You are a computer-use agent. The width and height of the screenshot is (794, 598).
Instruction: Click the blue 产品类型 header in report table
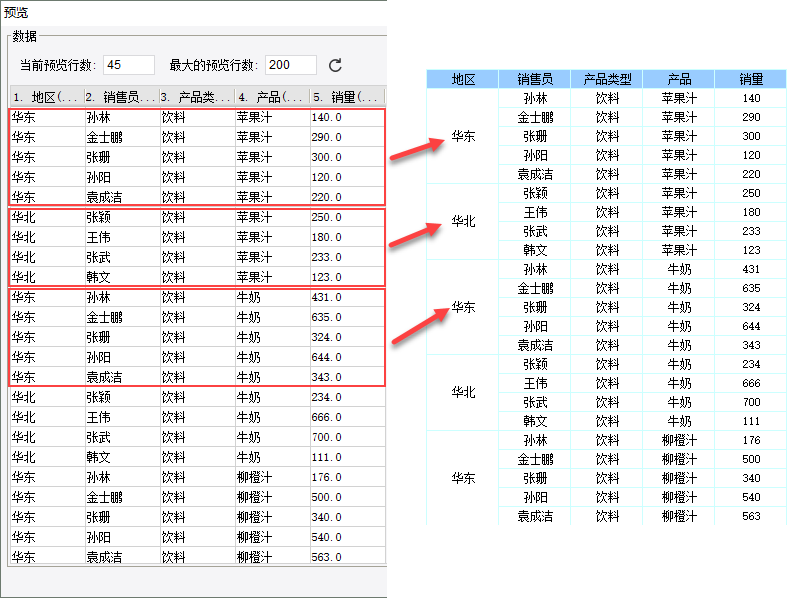coord(607,79)
